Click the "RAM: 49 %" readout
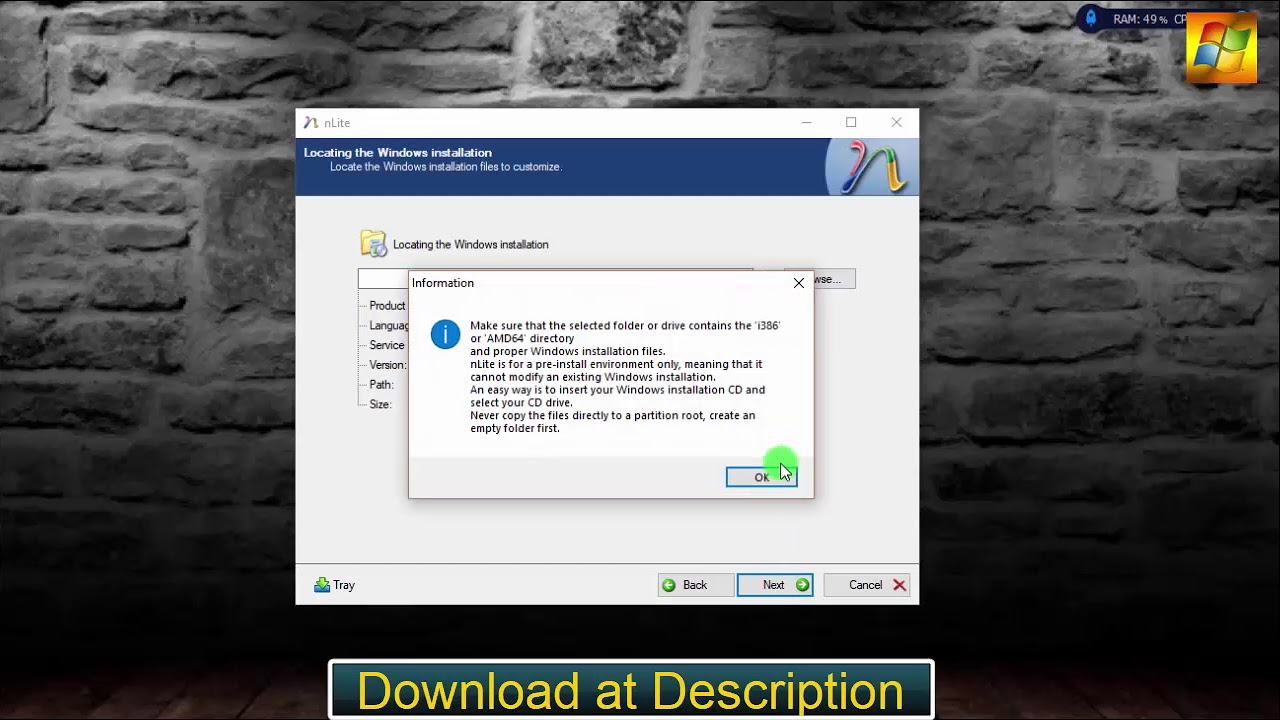Image resolution: width=1280 pixels, height=720 pixels. coord(1140,19)
